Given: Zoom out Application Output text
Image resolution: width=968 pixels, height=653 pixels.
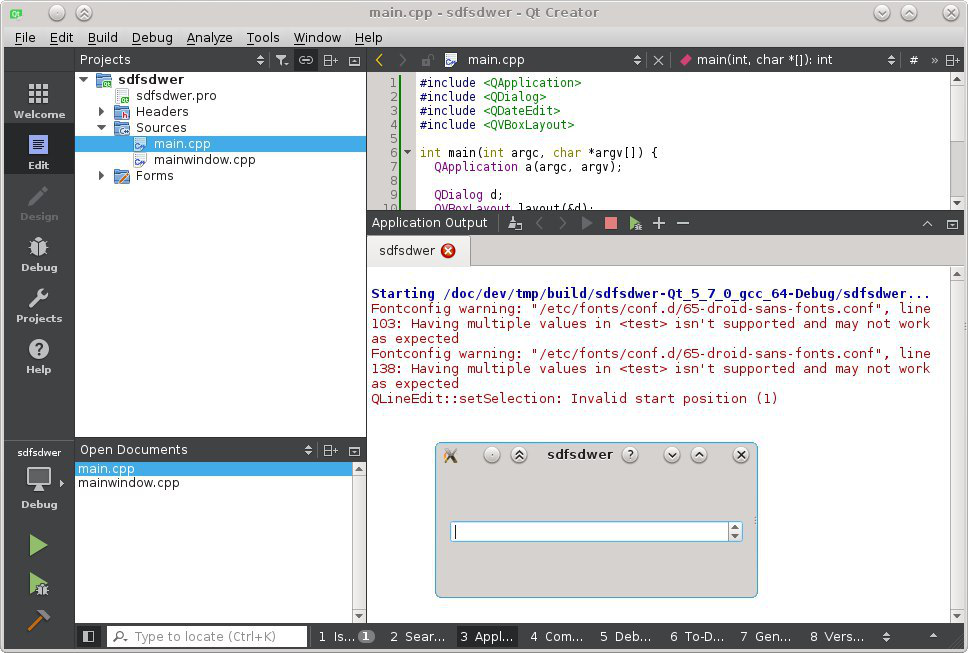Looking at the screenshot, I should (683, 223).
